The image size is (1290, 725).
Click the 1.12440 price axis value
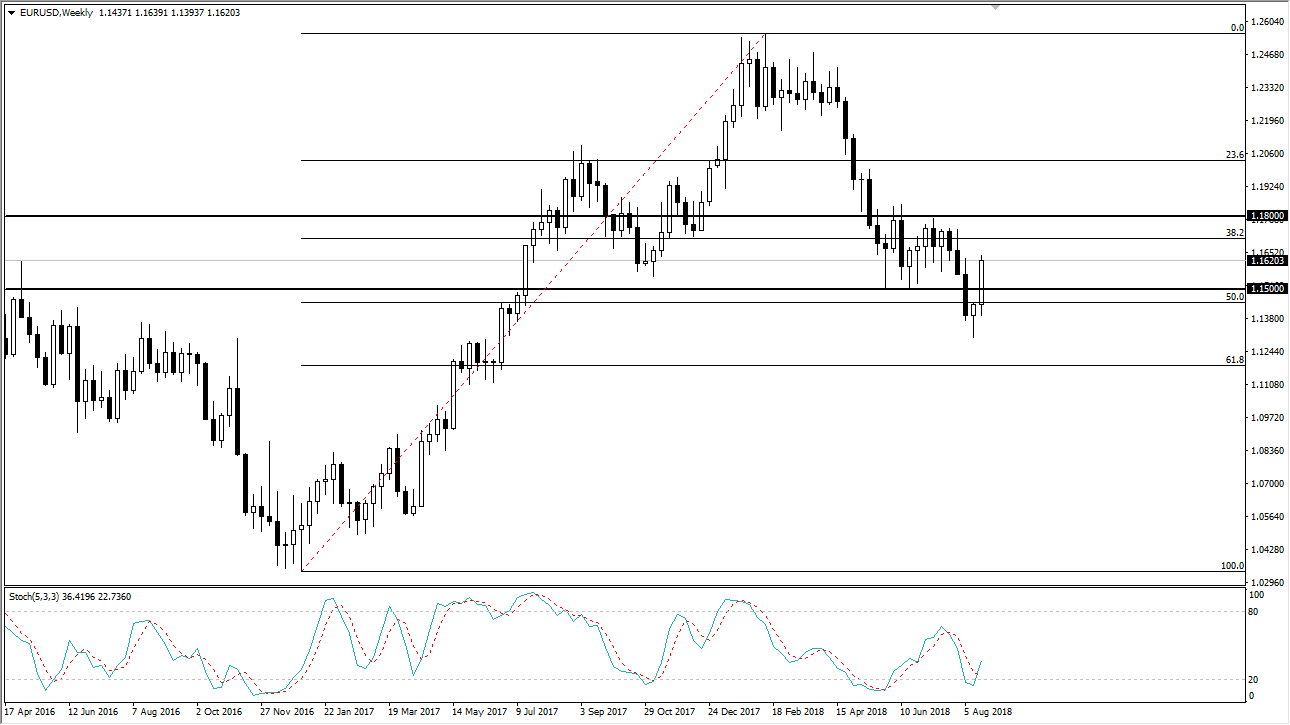[x=1267, y=352]
